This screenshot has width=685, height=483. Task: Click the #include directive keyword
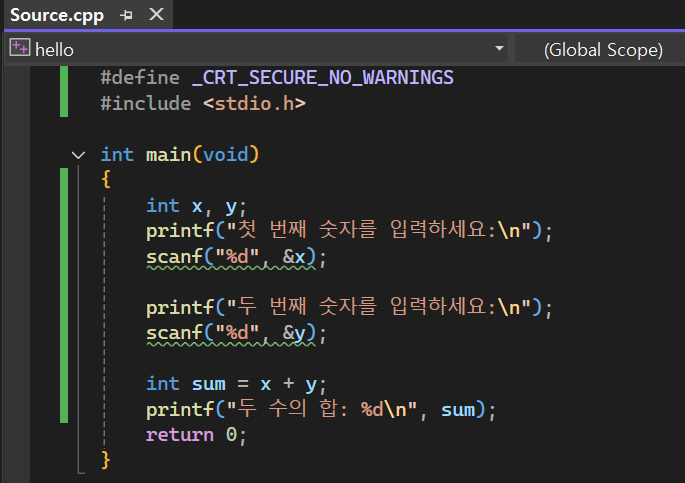(145, 104)
